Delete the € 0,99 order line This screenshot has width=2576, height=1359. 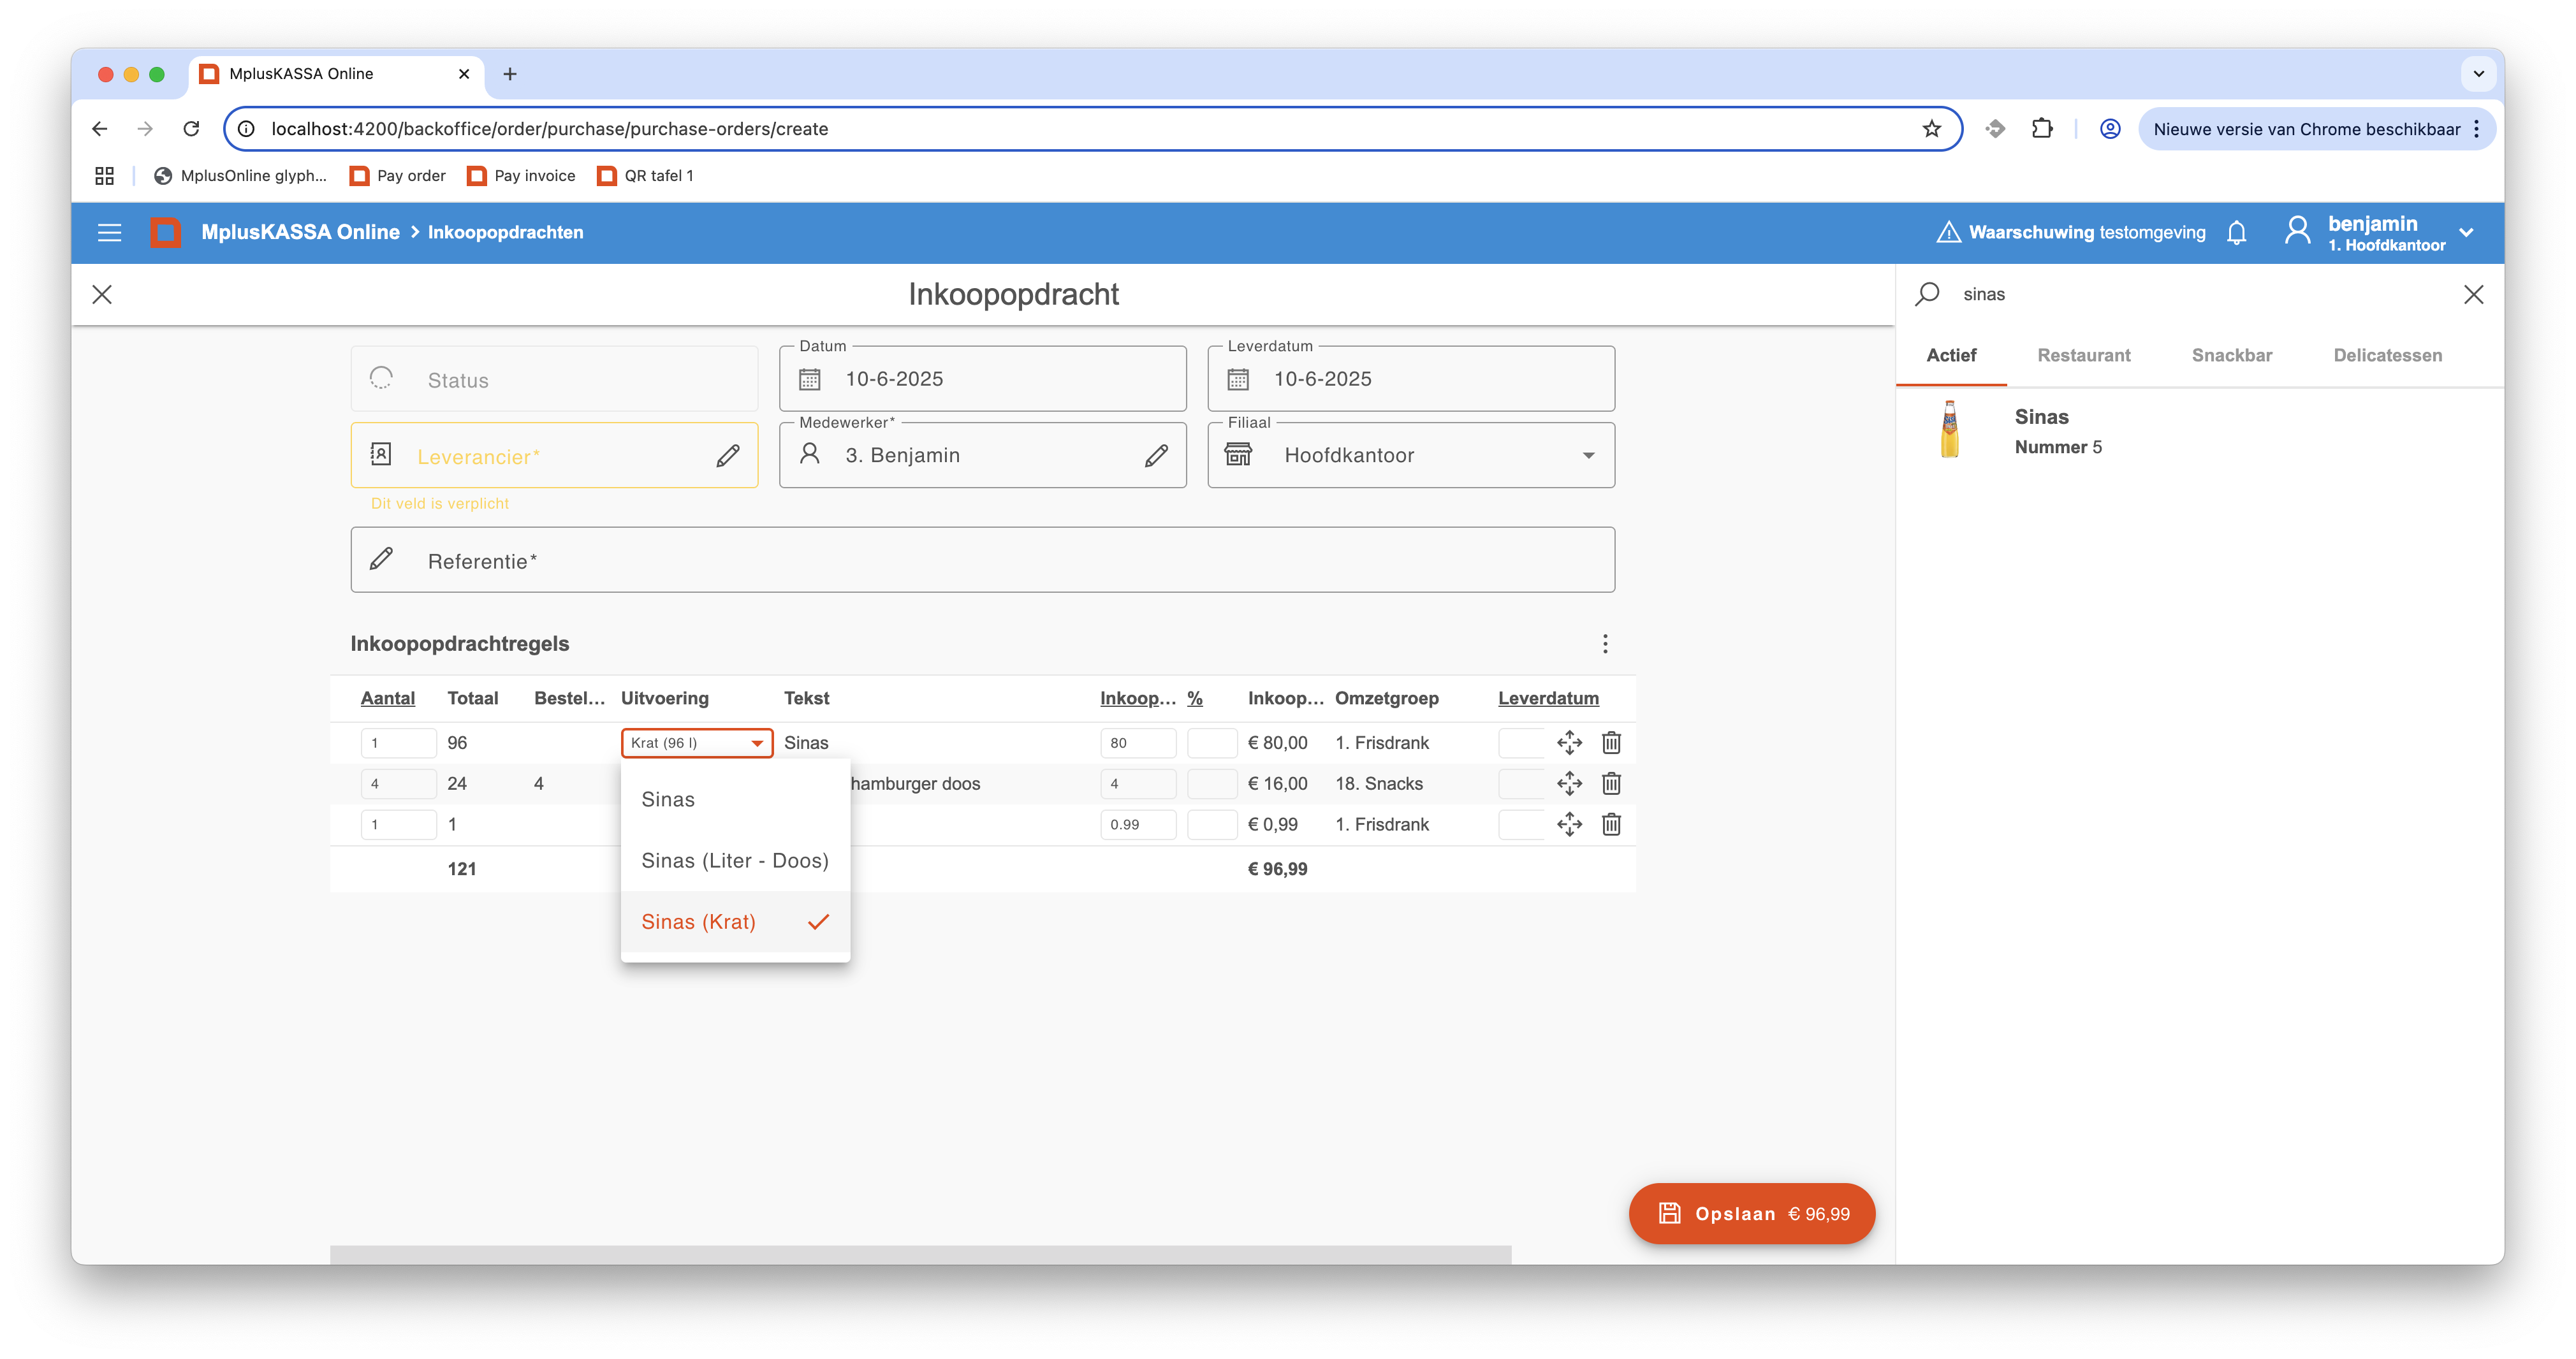pyautogui.click(x=1611, y=825)
